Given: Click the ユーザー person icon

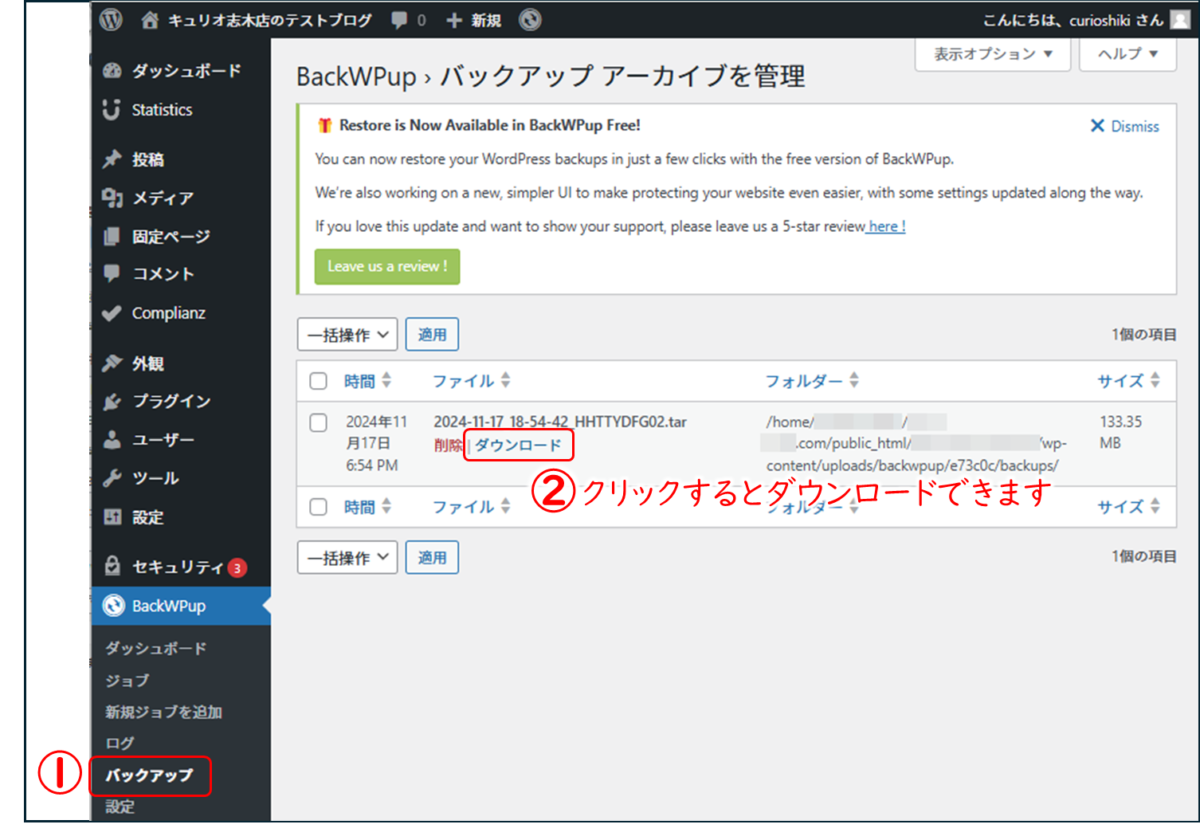Looking at the screenshot, I should pyautogui.click(x=112, y=440).
